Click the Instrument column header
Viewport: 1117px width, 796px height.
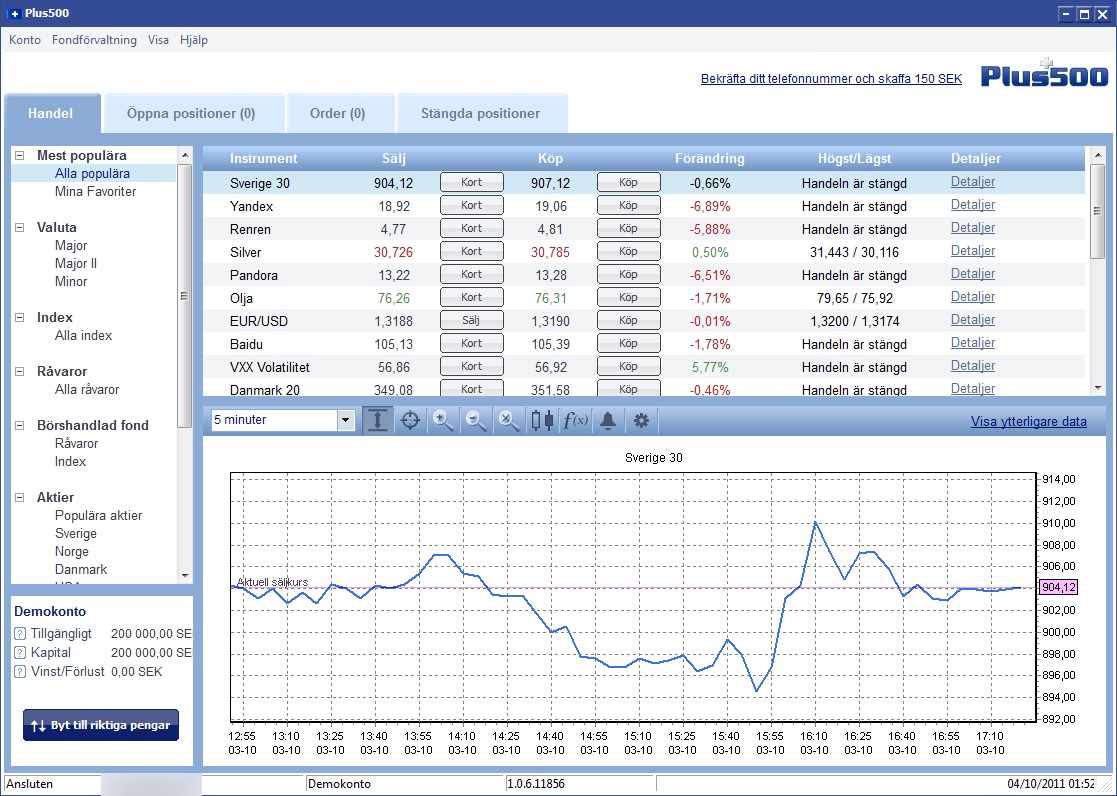pyautogui.click(x=264, y=158)
